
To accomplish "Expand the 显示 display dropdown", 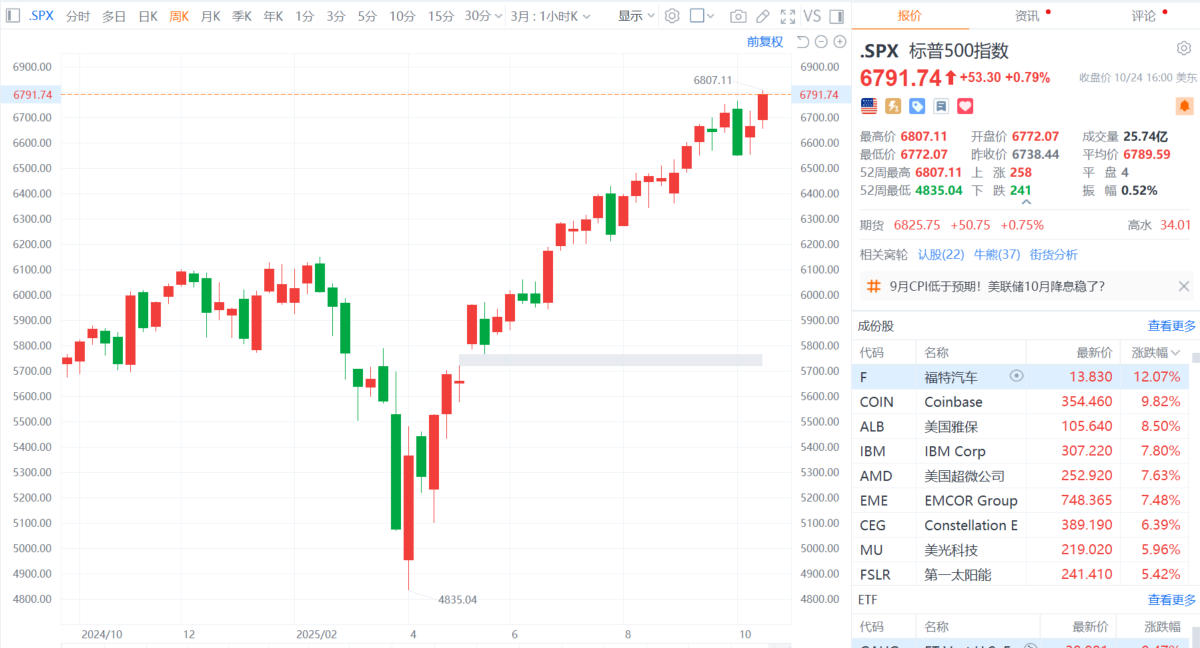I will pos(636,16).
